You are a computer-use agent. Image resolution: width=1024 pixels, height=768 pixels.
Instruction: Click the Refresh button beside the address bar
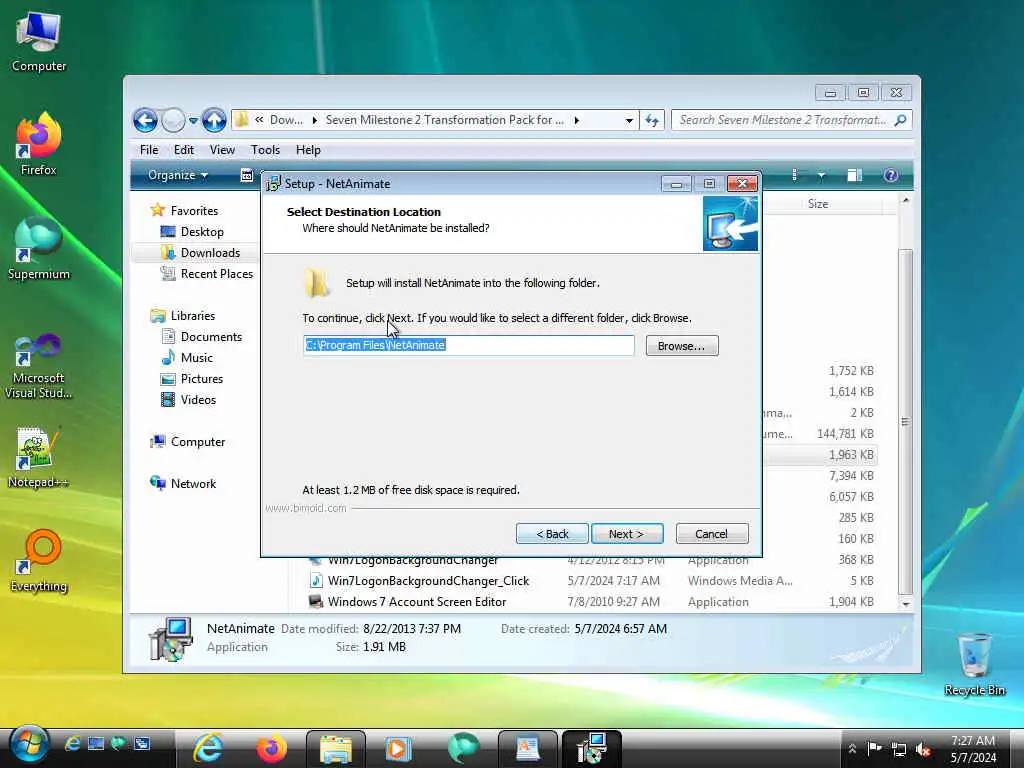coord(652,120)
